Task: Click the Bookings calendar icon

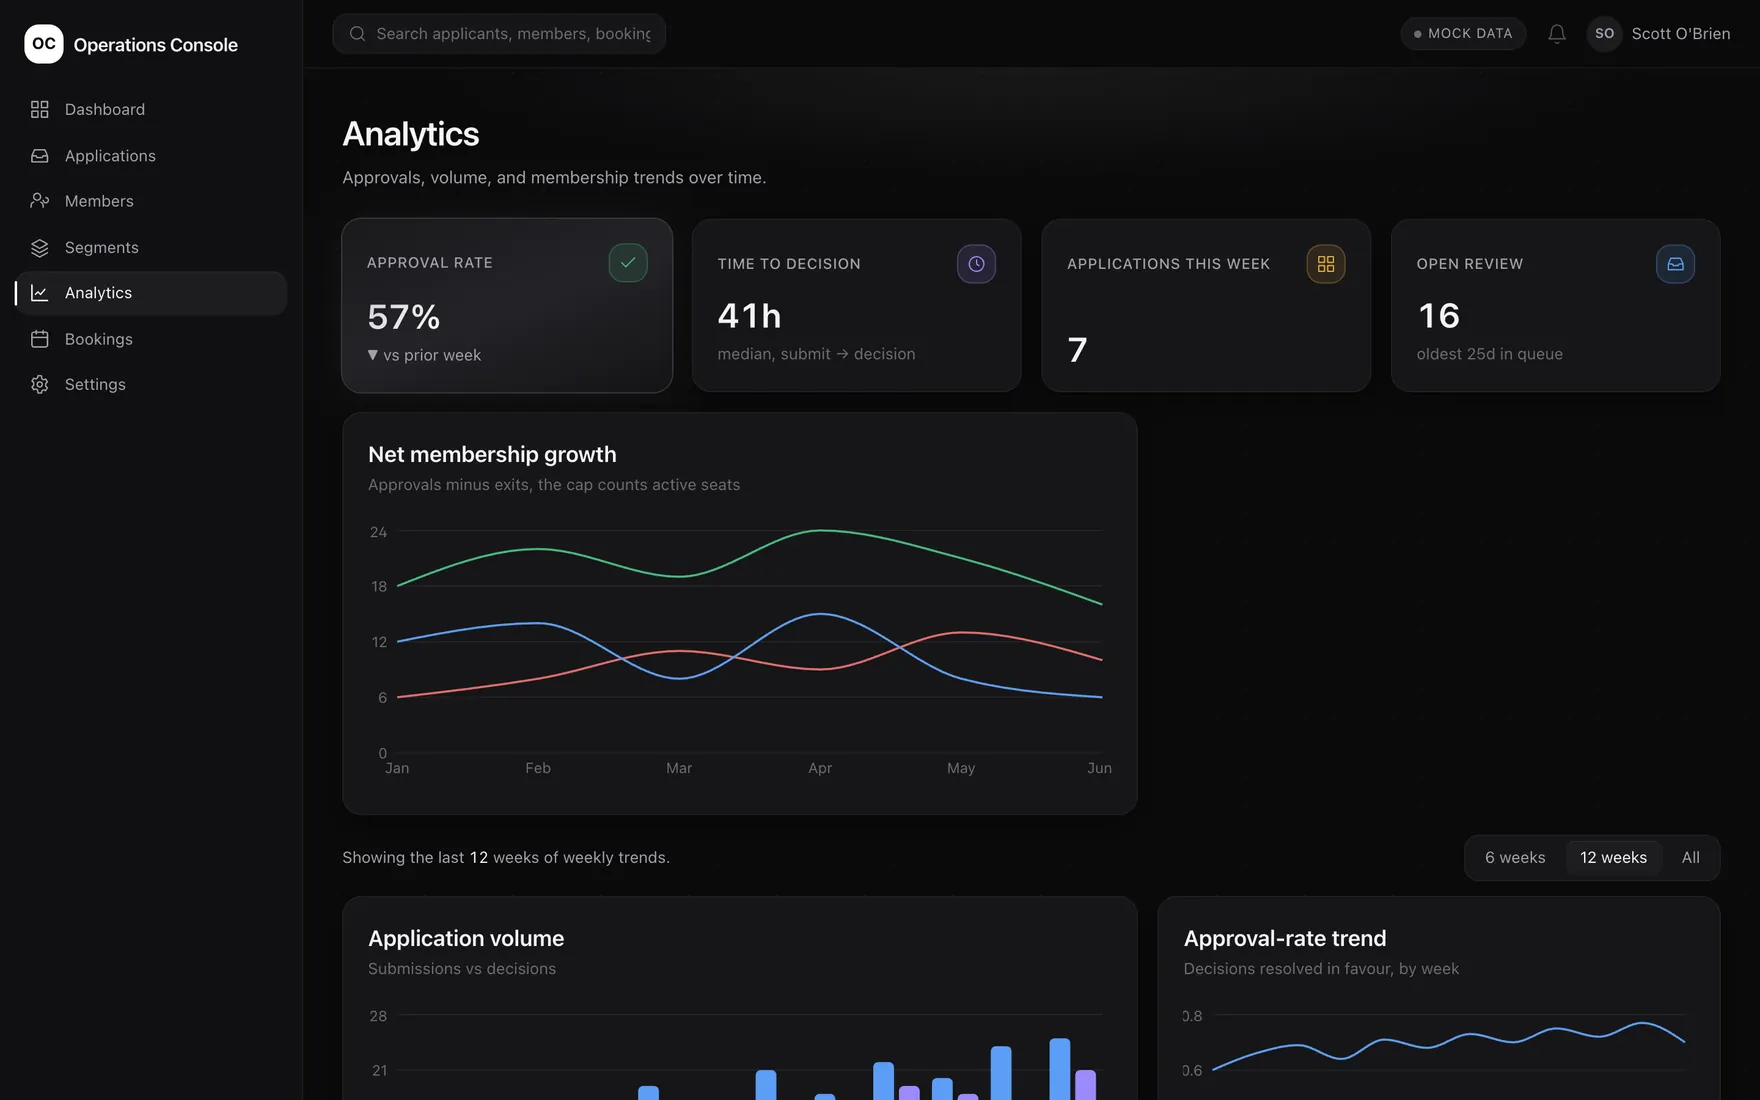Action: click(40, 339)
